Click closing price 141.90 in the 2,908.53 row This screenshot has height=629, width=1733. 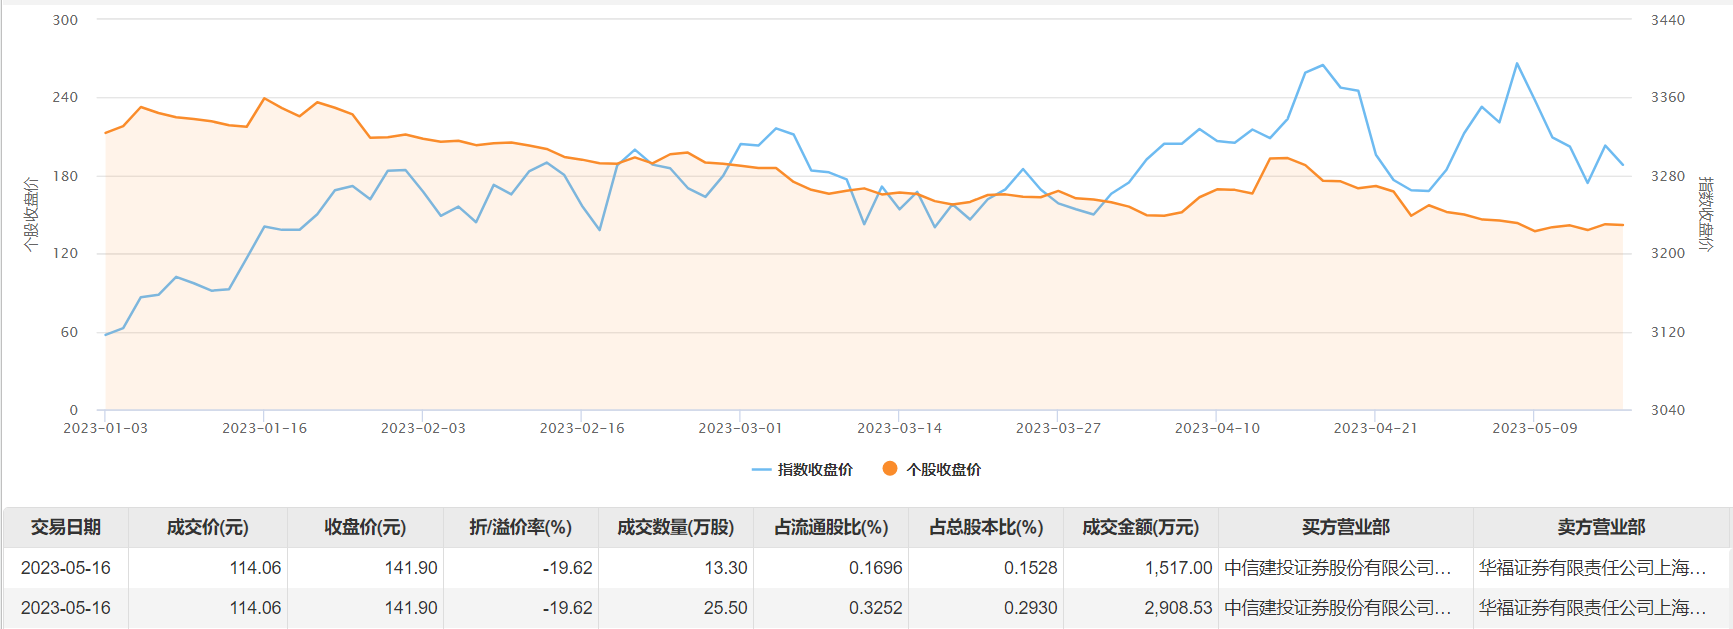(412, 608)
